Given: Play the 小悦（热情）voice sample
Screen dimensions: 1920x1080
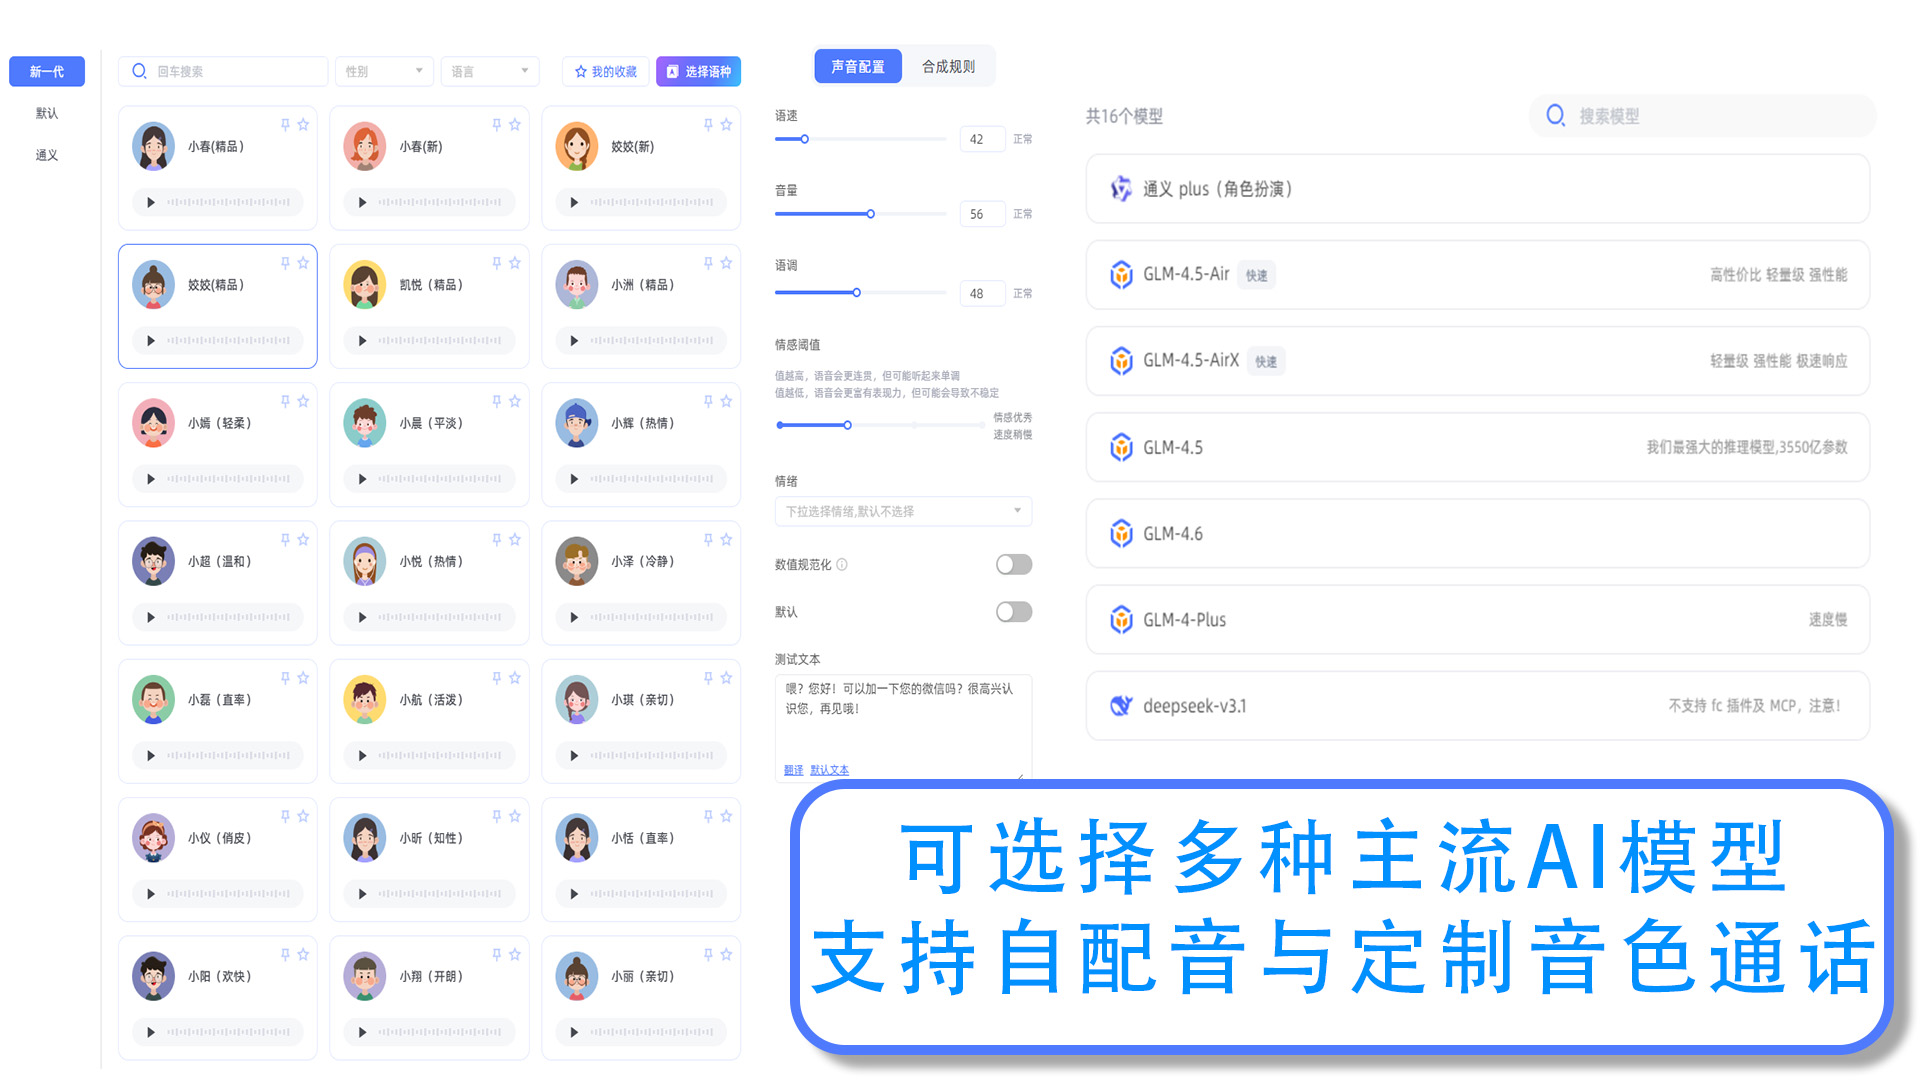Looking at the screenshot, I should [362, 617].
